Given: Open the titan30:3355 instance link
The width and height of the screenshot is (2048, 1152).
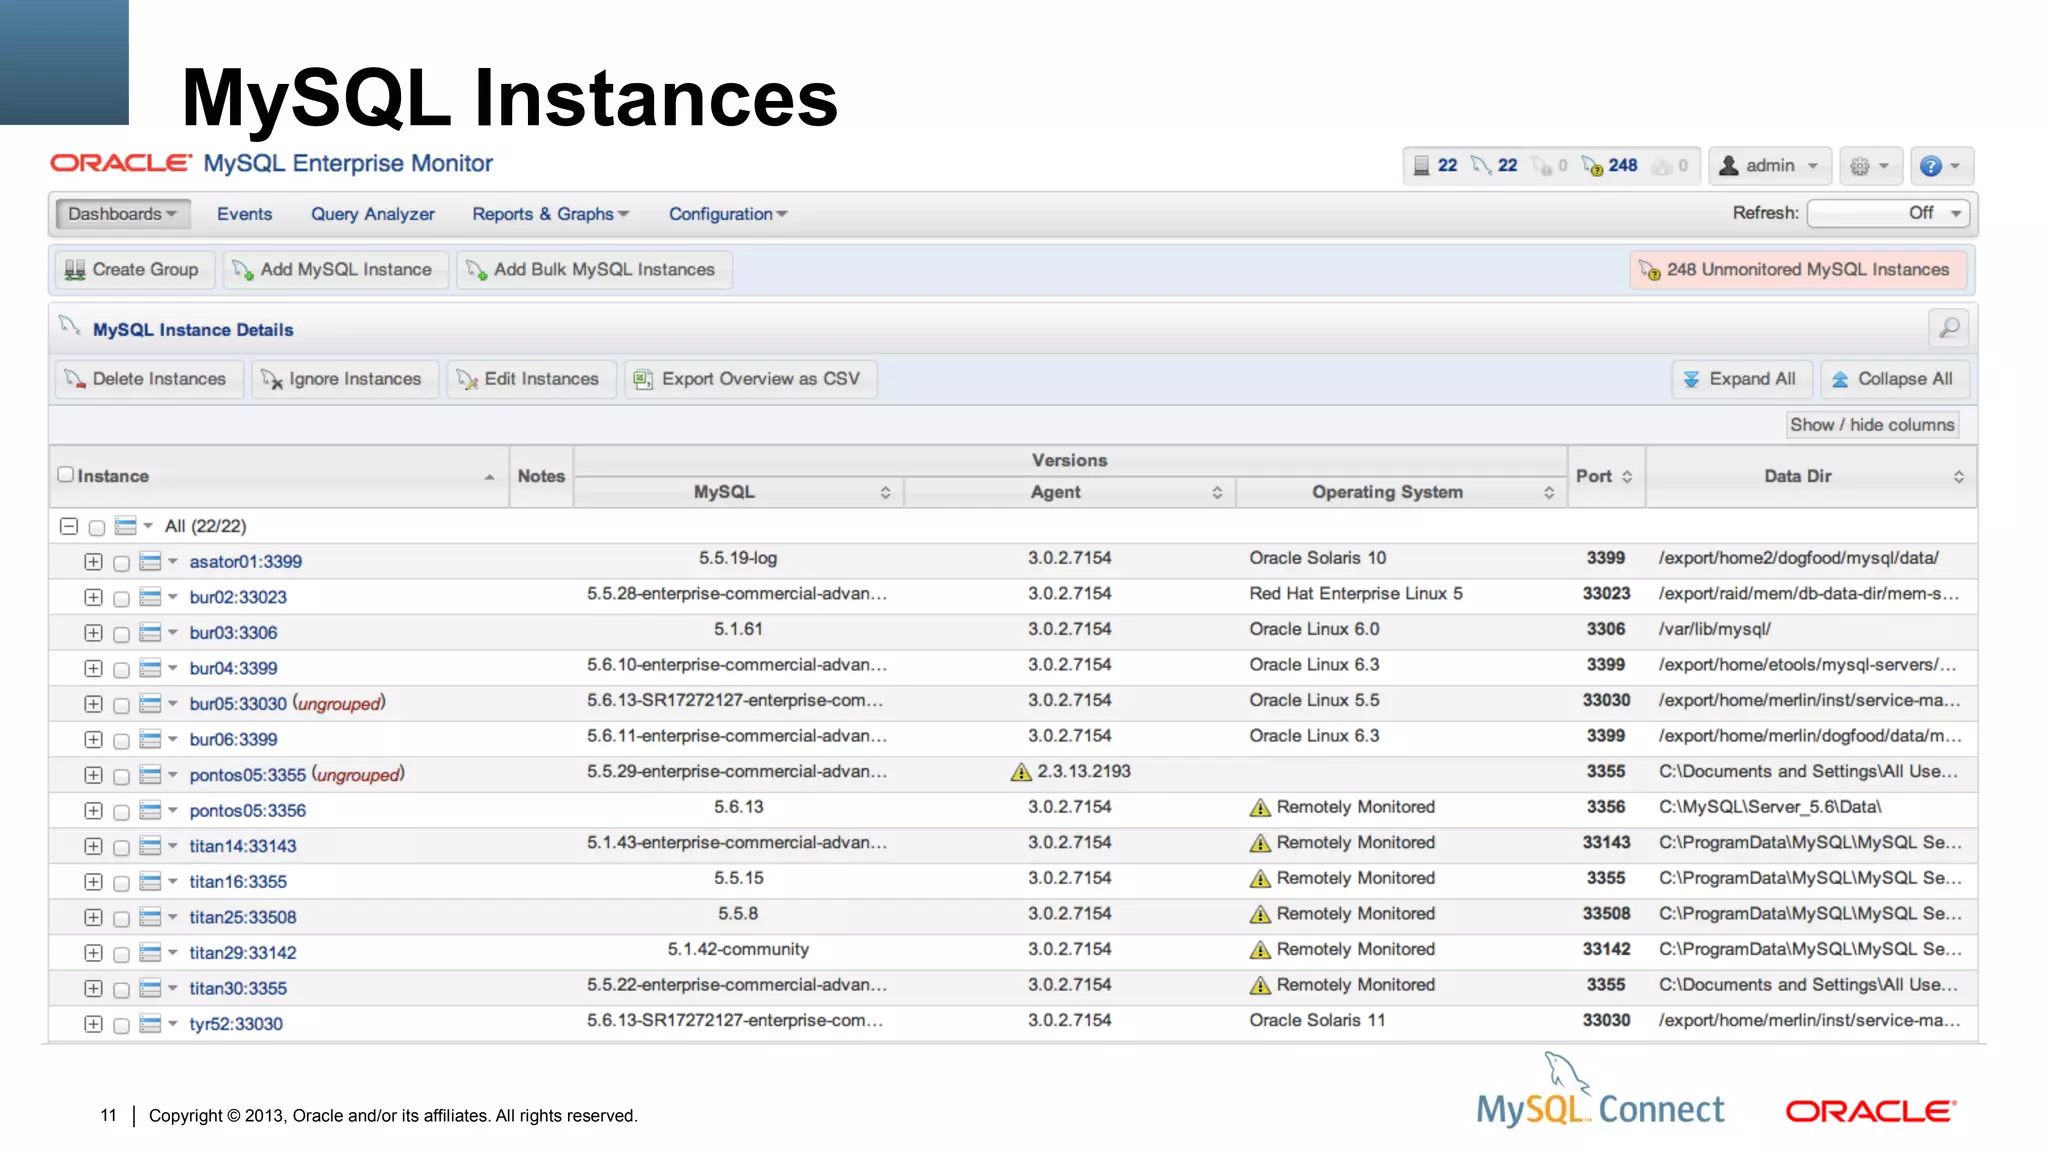Looking at the screenshot, I should pyautogui.click(x=238, y=988).
